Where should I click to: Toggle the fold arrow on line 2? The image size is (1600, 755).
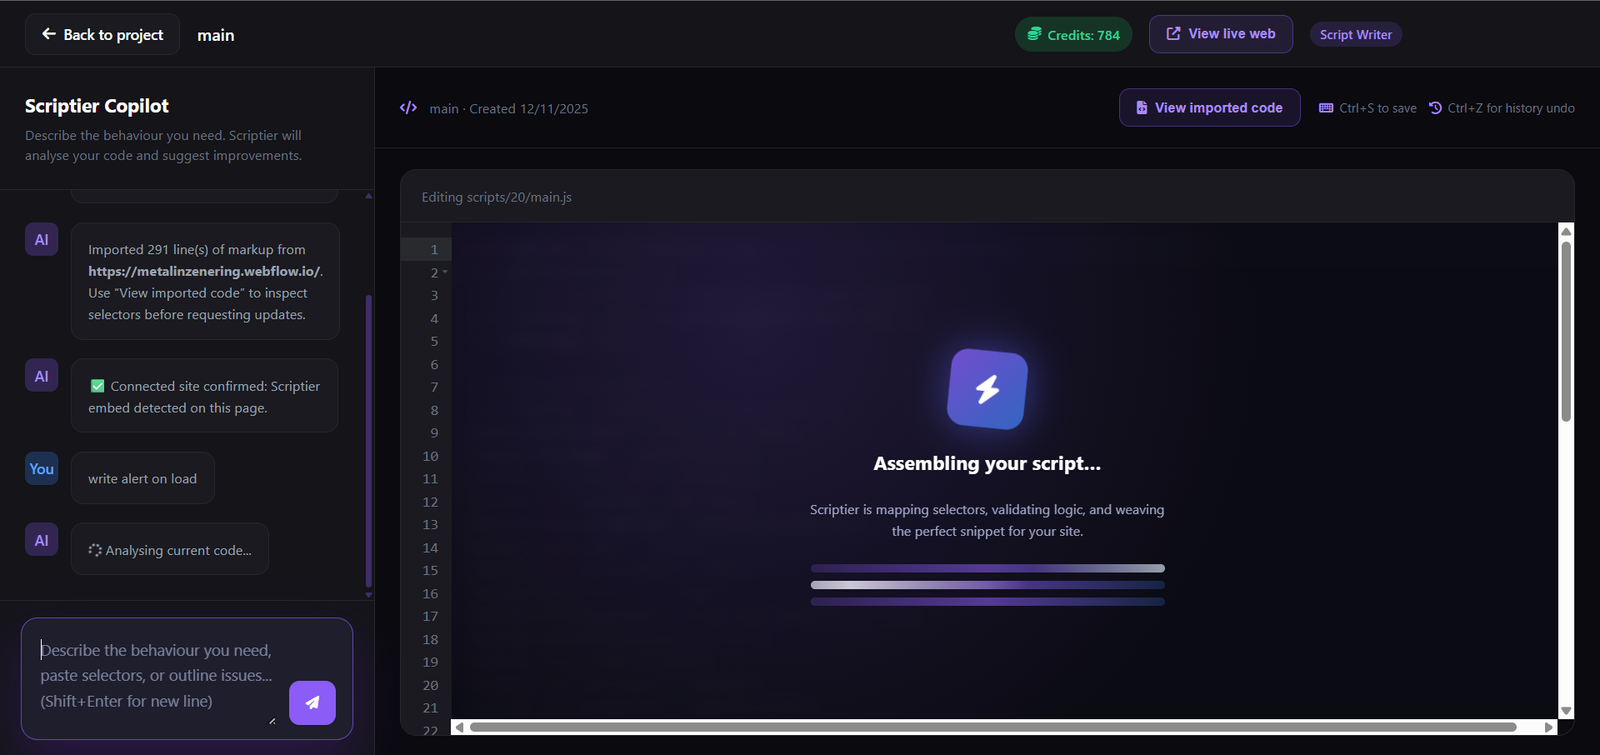point(445,272)
